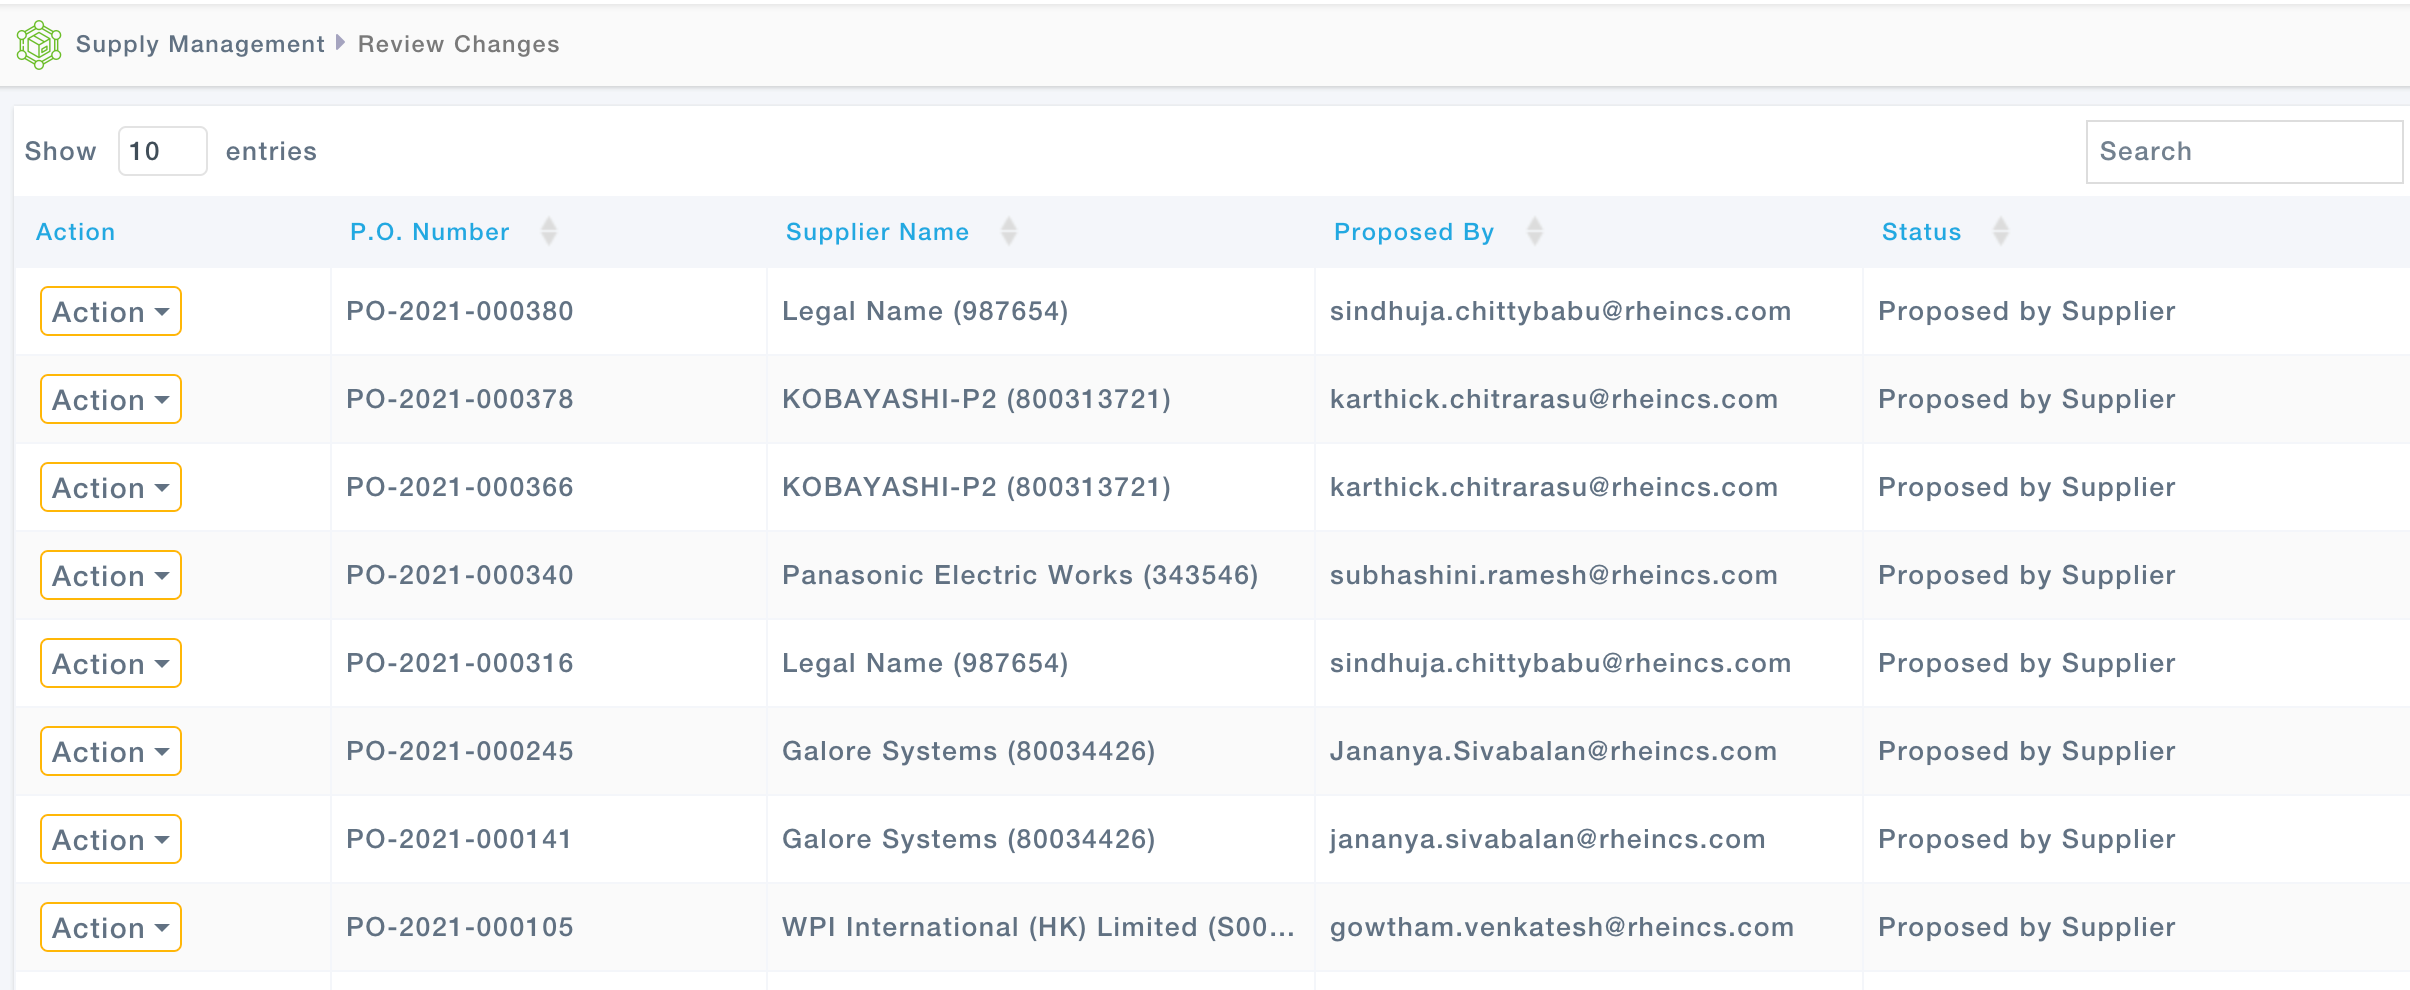Select the PO-2021-000340 Panasonic Electric Works cell
2410x990 pixels.
1019,576
